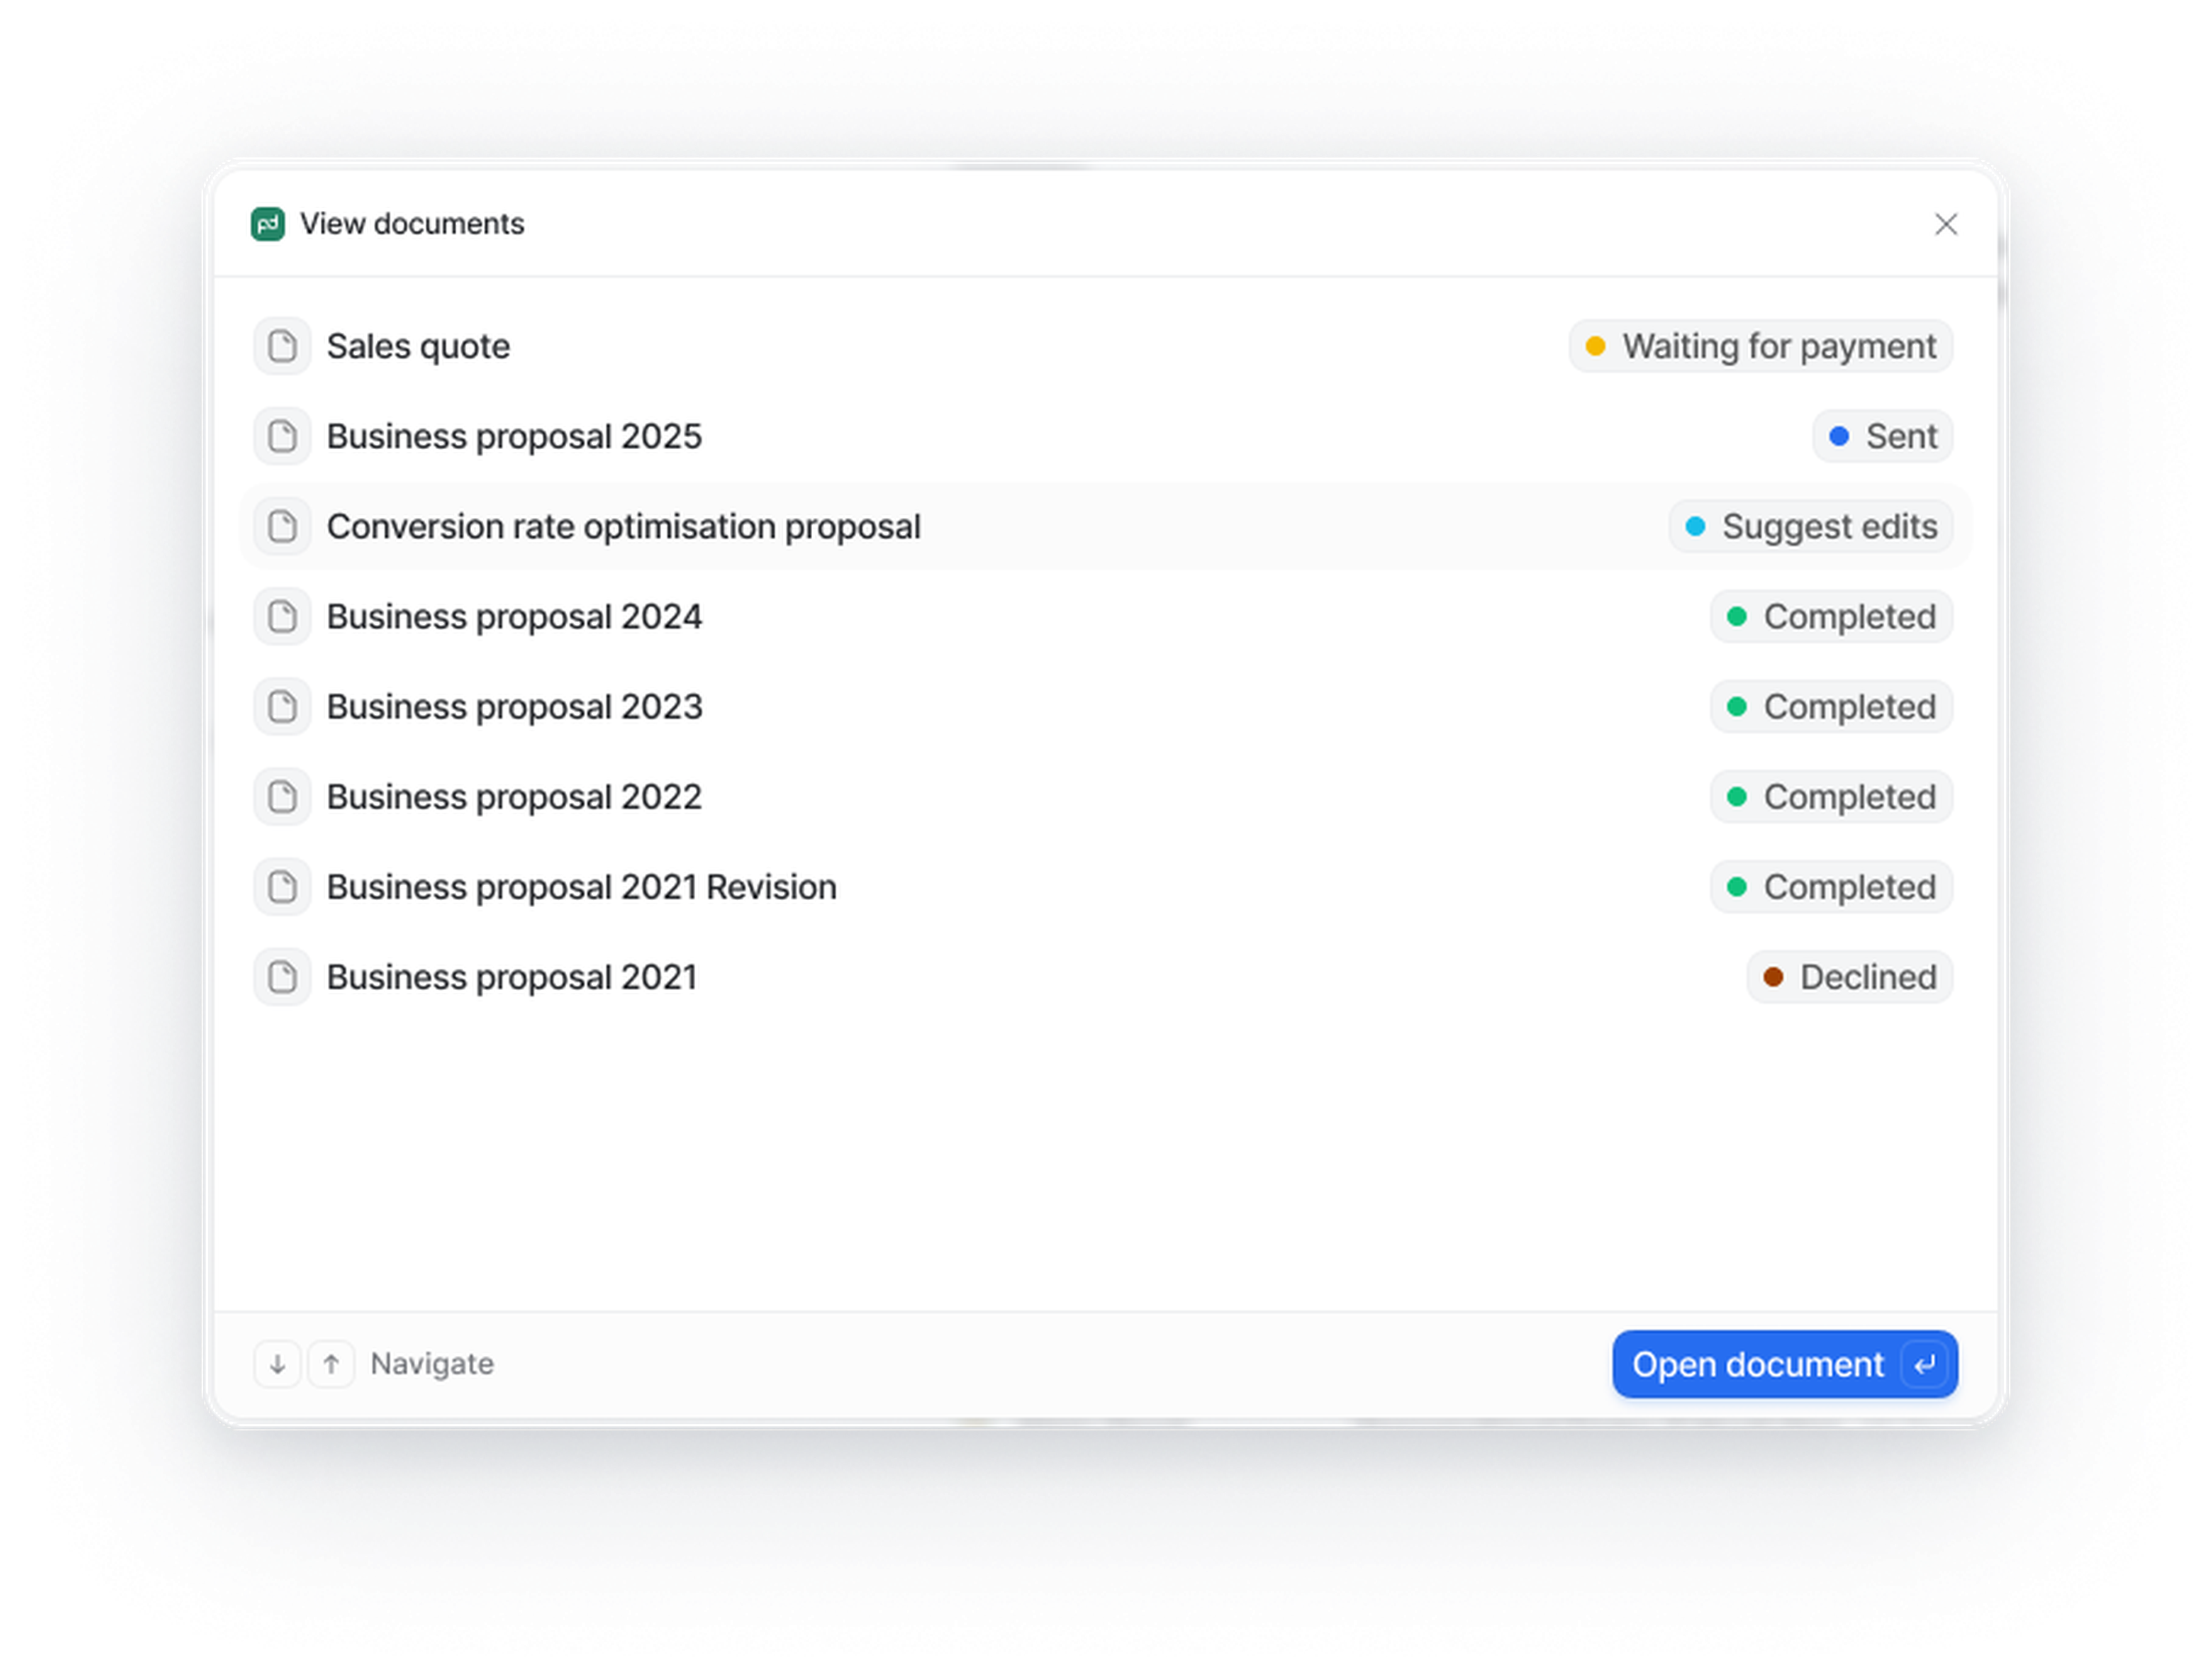Click the Business proposal 2022 file icon
Viewport: 2212px width, 1676px height.
click(x=282, y=796)
